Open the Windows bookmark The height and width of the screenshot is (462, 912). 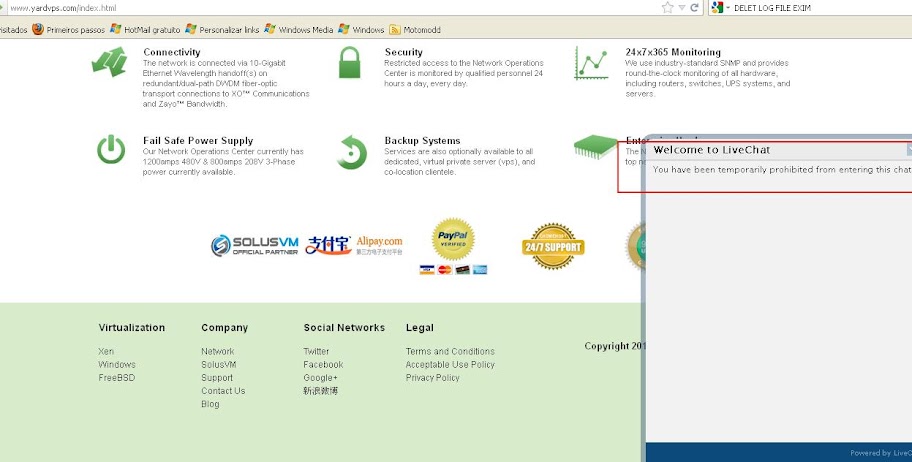click(x=361, y=29)
